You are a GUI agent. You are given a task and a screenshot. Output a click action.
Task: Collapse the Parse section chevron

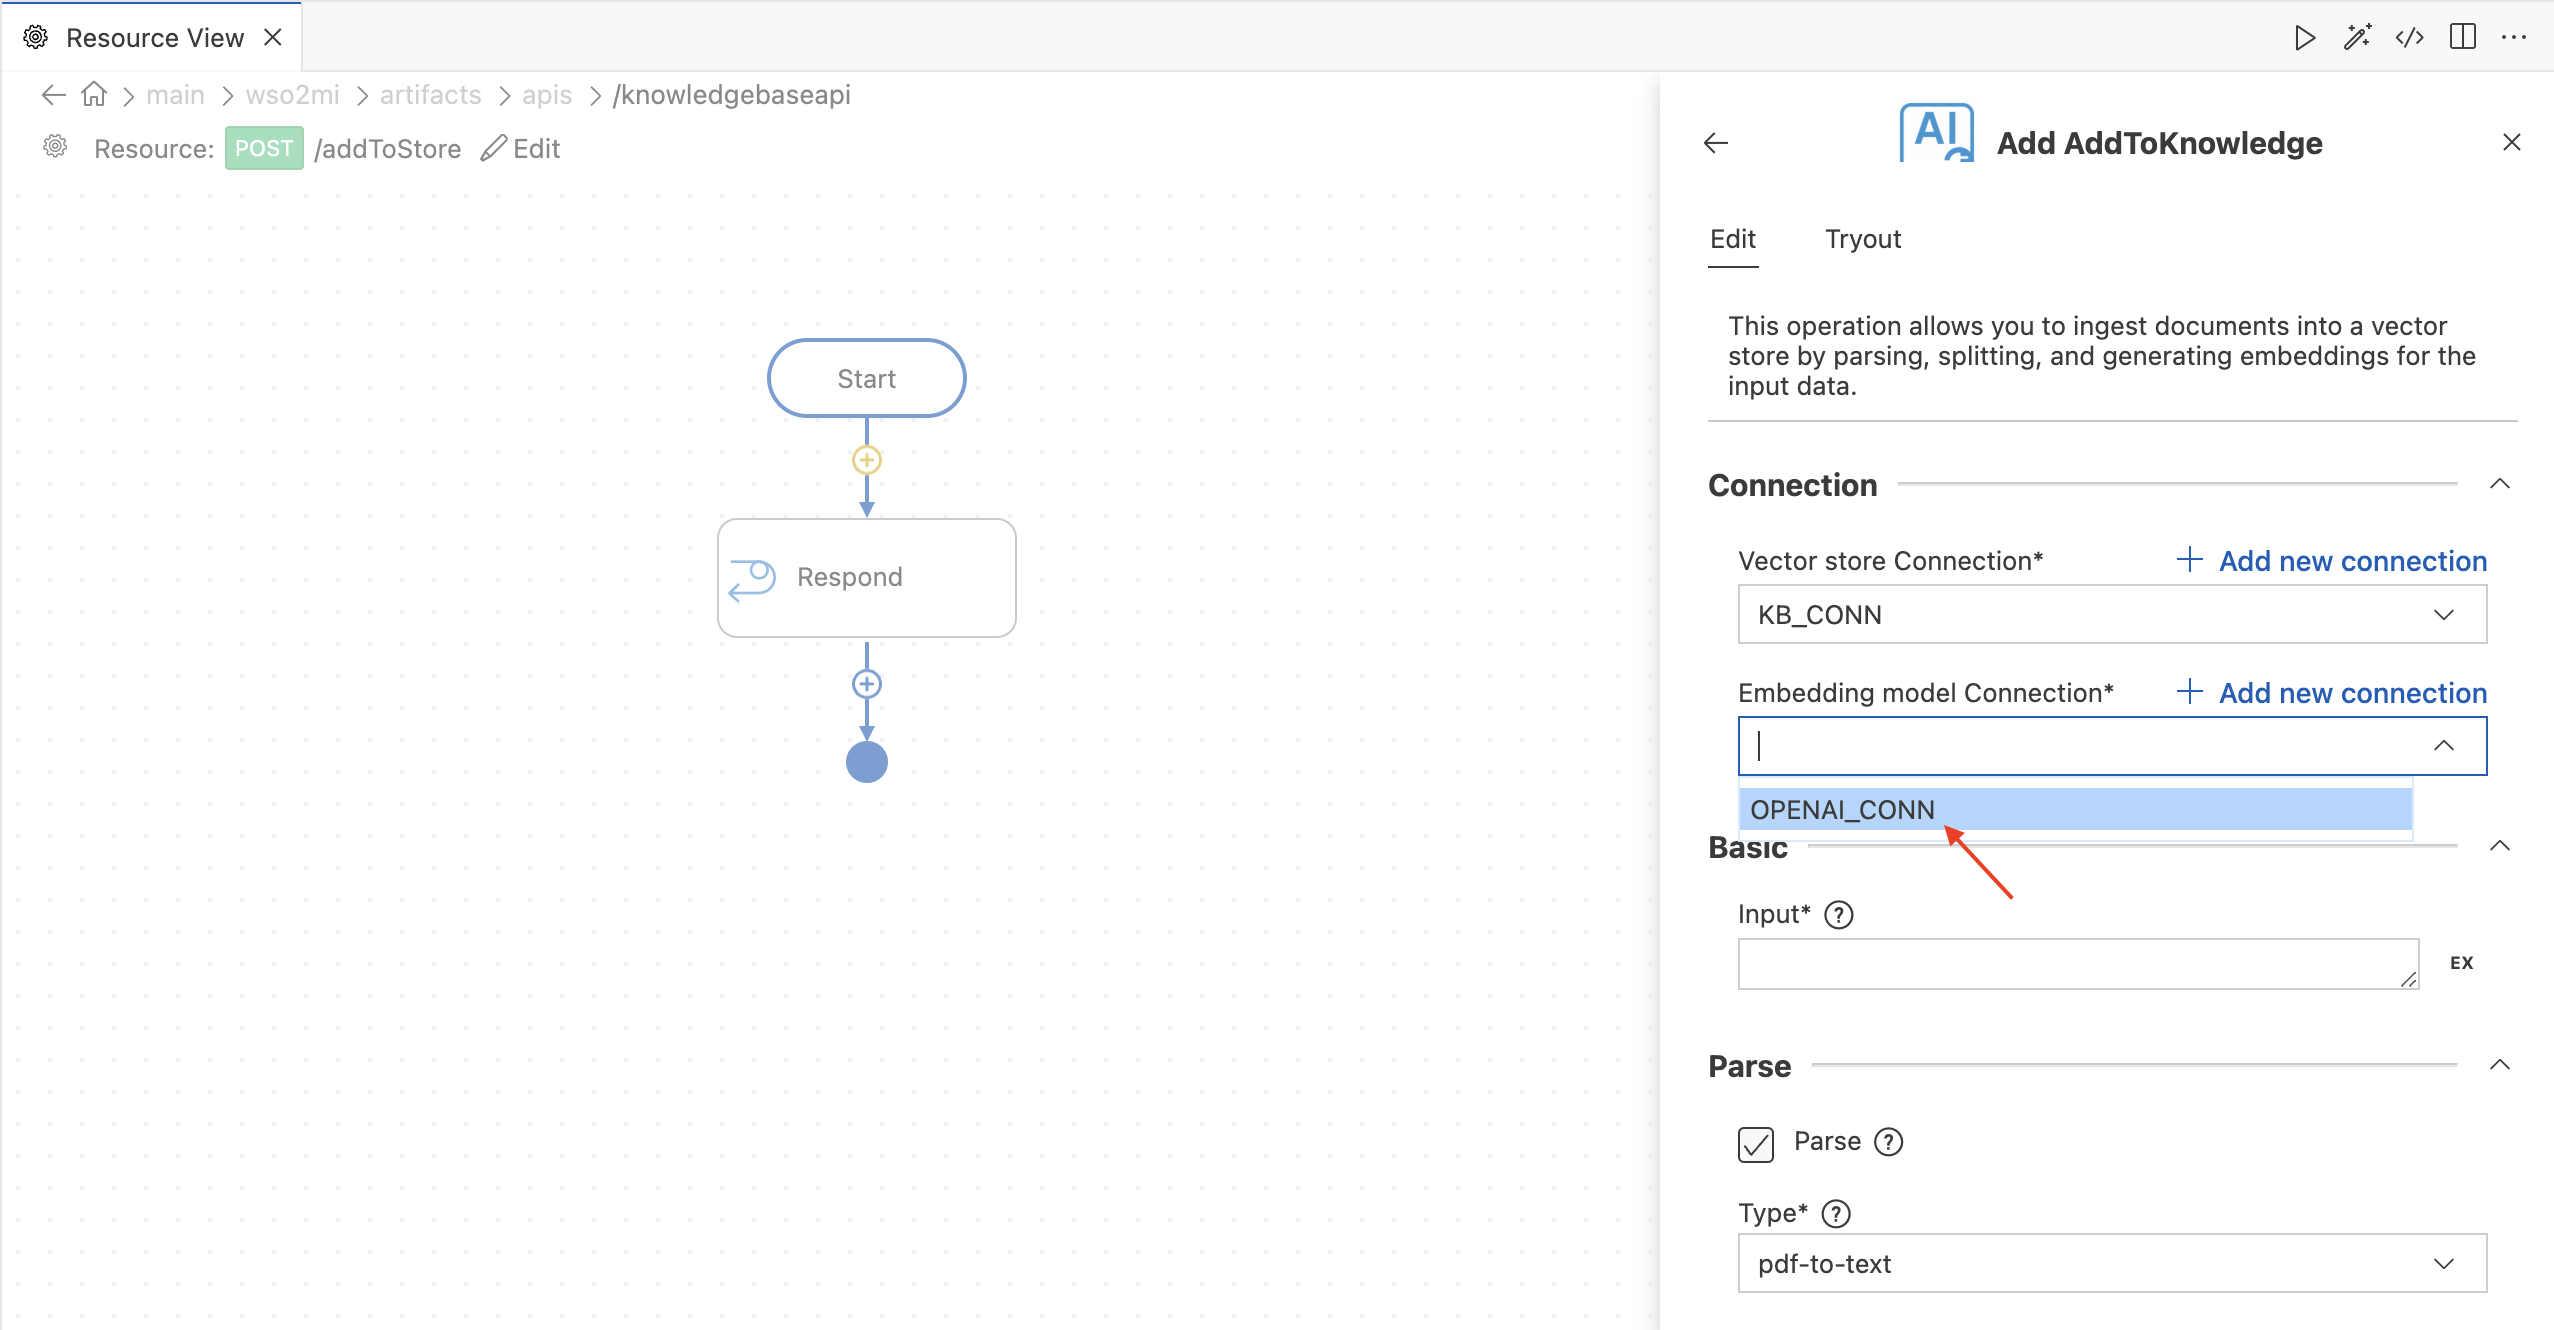(x=2500, y=1065)
